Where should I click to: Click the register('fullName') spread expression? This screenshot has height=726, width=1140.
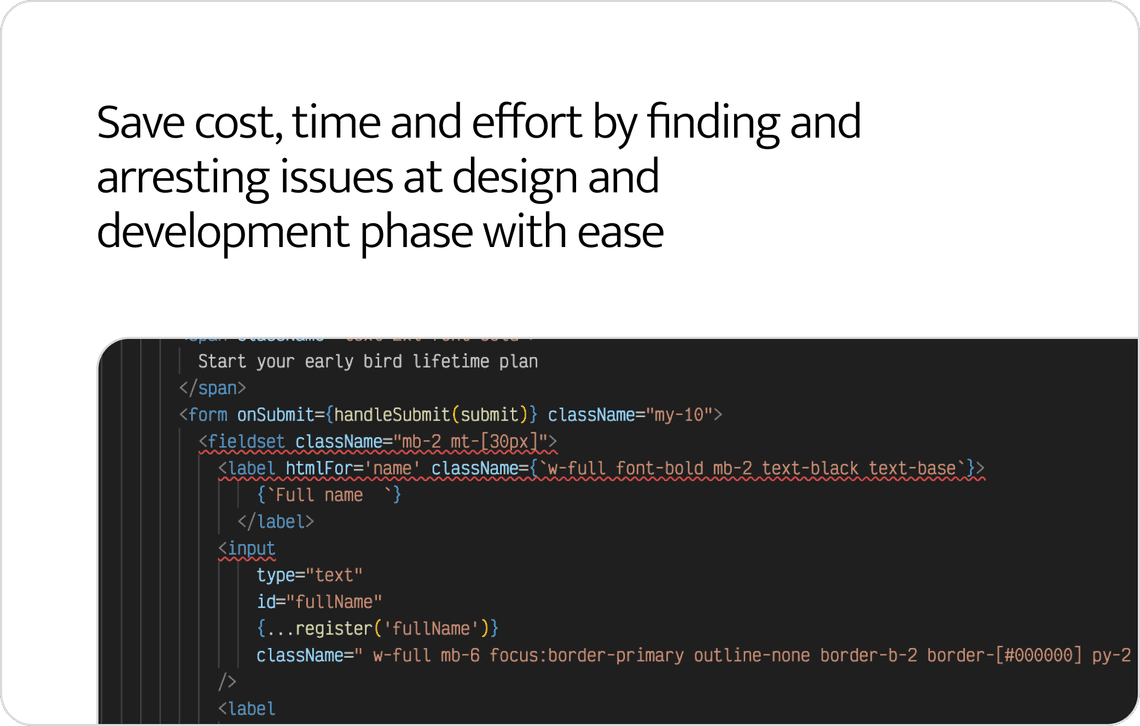377,629
